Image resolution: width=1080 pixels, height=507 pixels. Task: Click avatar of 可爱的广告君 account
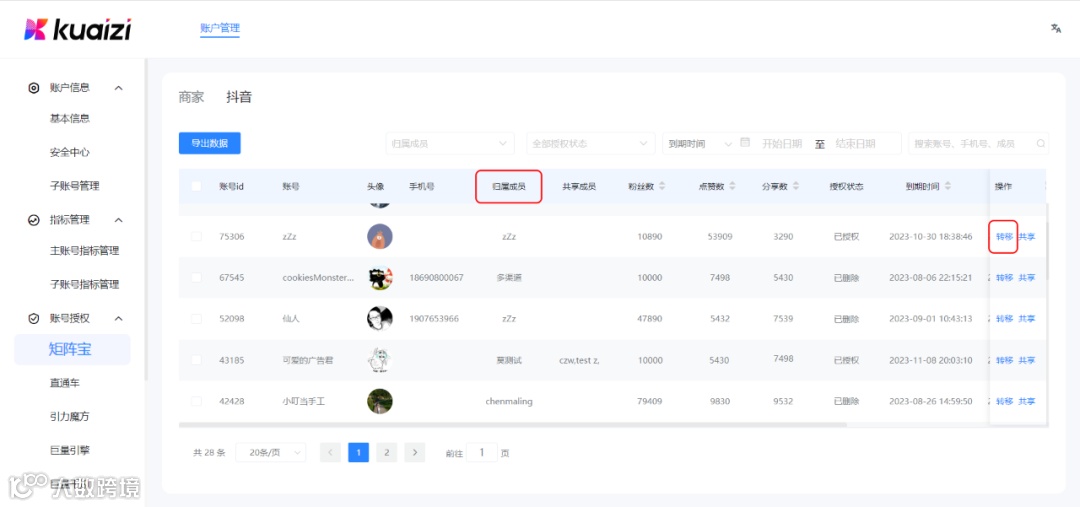click(x=380, y=360)
